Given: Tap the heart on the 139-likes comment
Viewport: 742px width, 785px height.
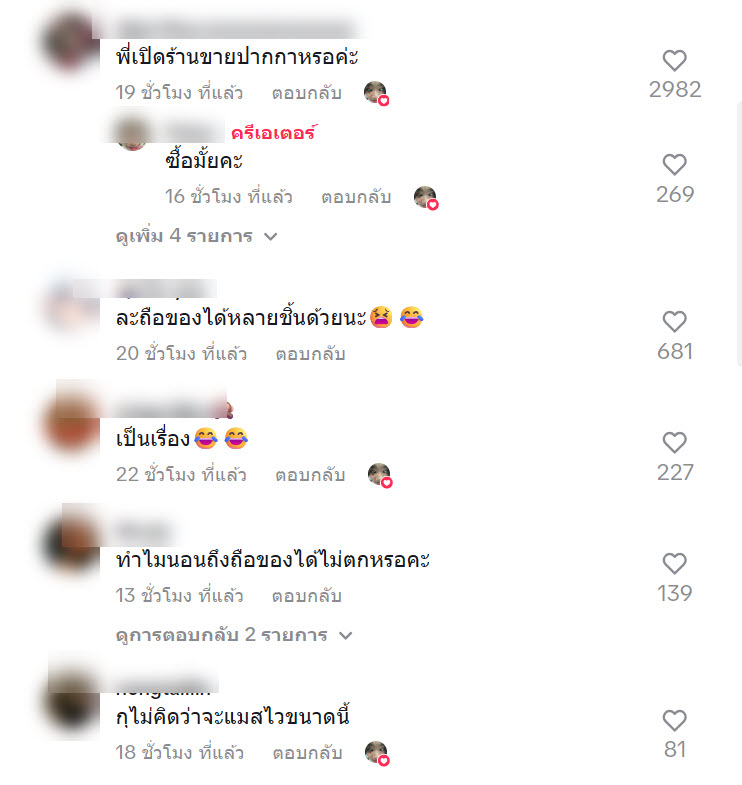Looking at the screenshot, I should pyautogui.click(x=674, y=564).
